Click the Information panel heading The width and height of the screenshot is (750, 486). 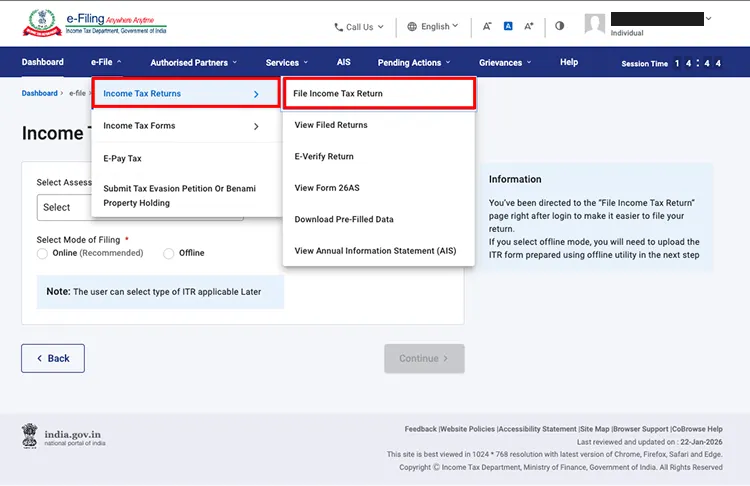(515, 179)
